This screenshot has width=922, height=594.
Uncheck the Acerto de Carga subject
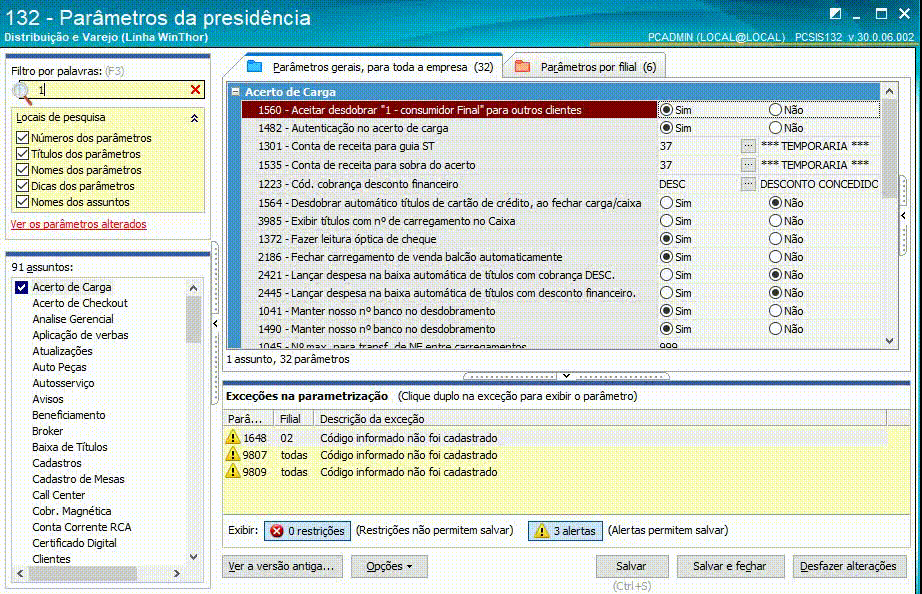pos(22,287)
